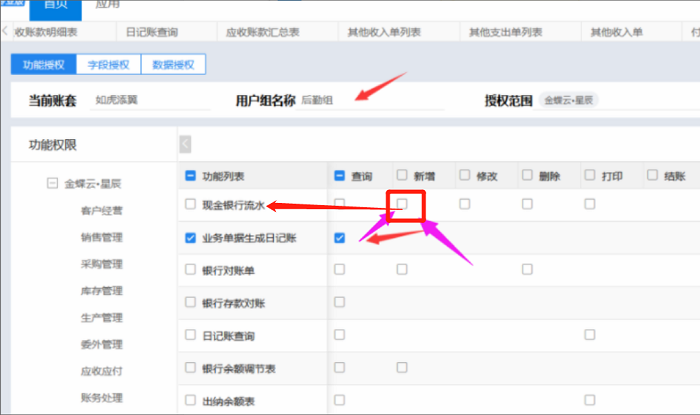Enable 打印 permission for 现金银行流水
The image size is (700, 415).
(590, 204)
